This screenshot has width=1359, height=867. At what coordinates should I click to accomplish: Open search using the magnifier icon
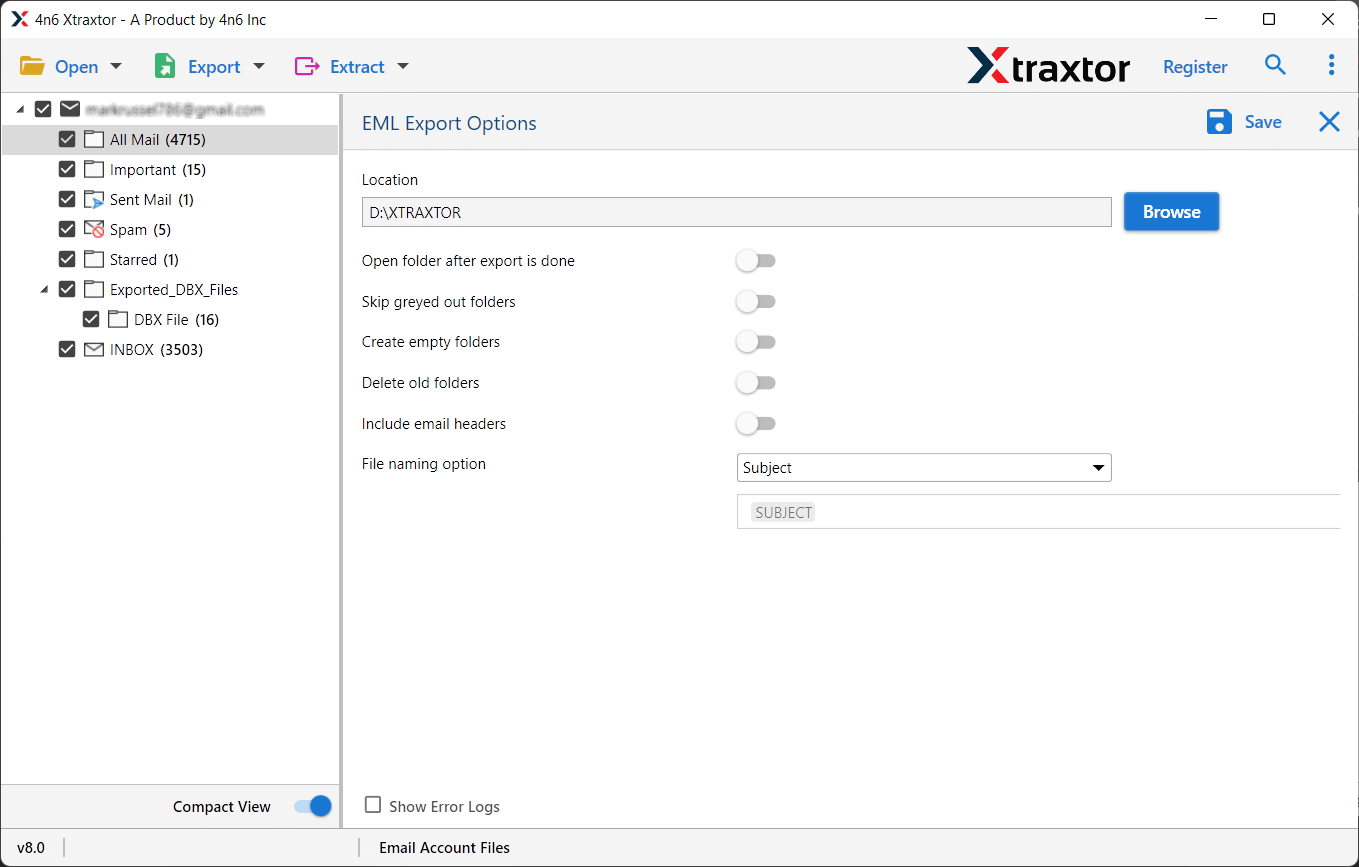pos(1275,65)
